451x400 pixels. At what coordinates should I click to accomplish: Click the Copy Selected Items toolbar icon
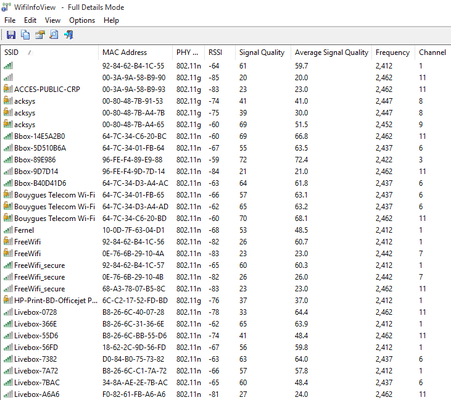coord(25,35)
